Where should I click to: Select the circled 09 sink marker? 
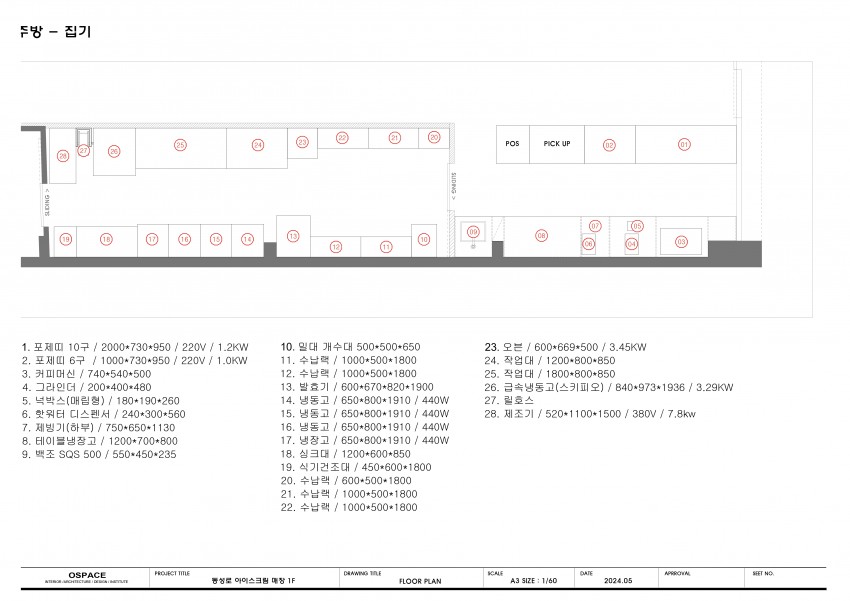pyautogui.click(x=474, y=231)
